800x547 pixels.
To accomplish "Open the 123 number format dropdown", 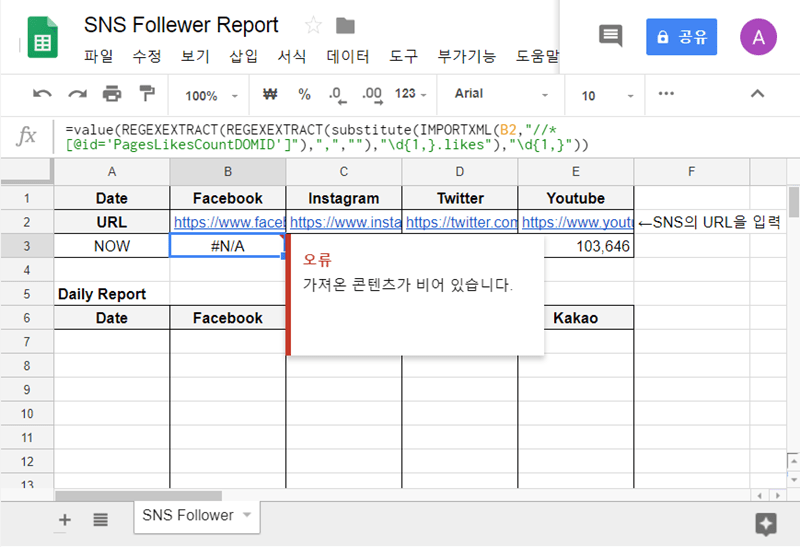I will point(410,94).
